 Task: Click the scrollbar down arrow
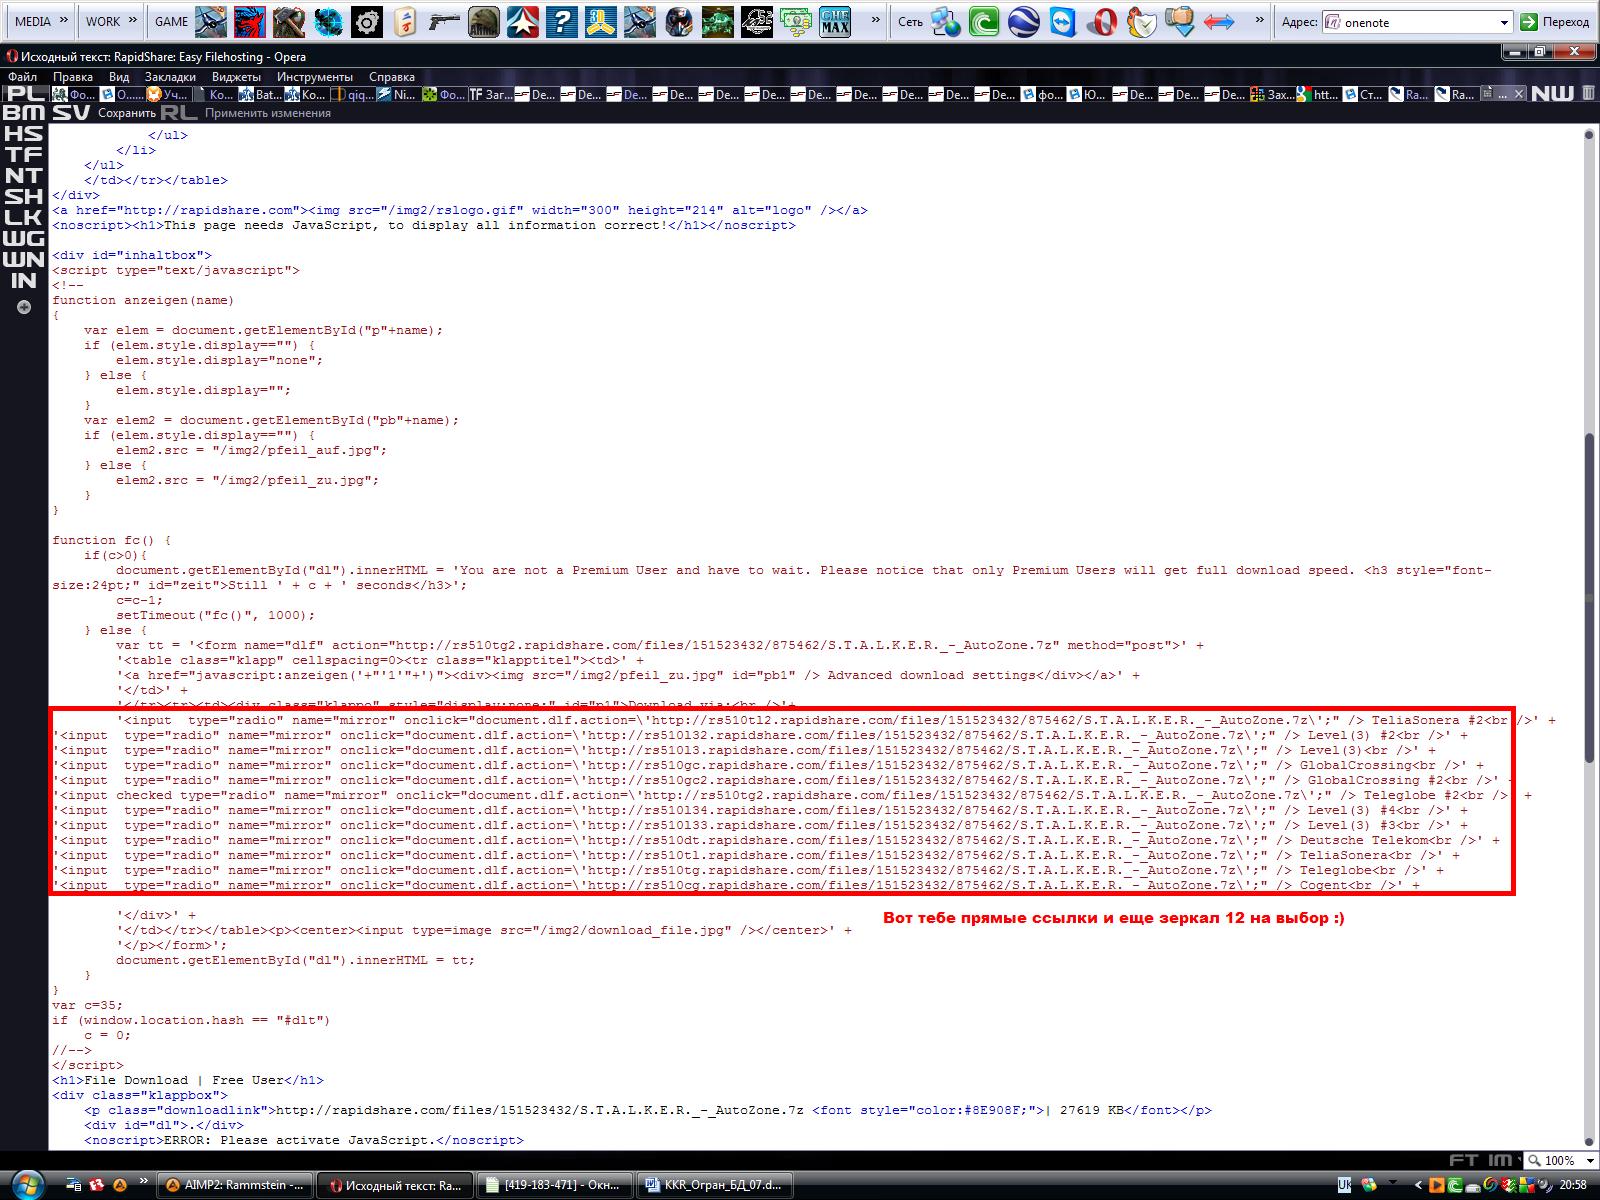pos(1589,1141)
